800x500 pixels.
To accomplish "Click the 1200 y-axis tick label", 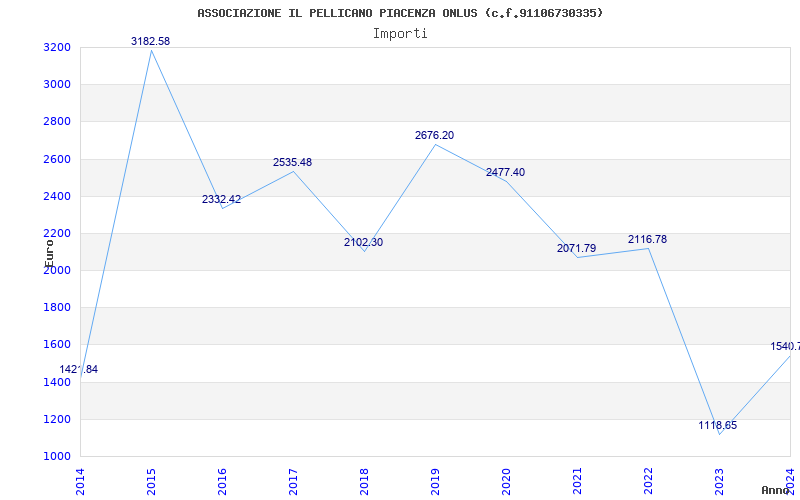I will point(56,419).
